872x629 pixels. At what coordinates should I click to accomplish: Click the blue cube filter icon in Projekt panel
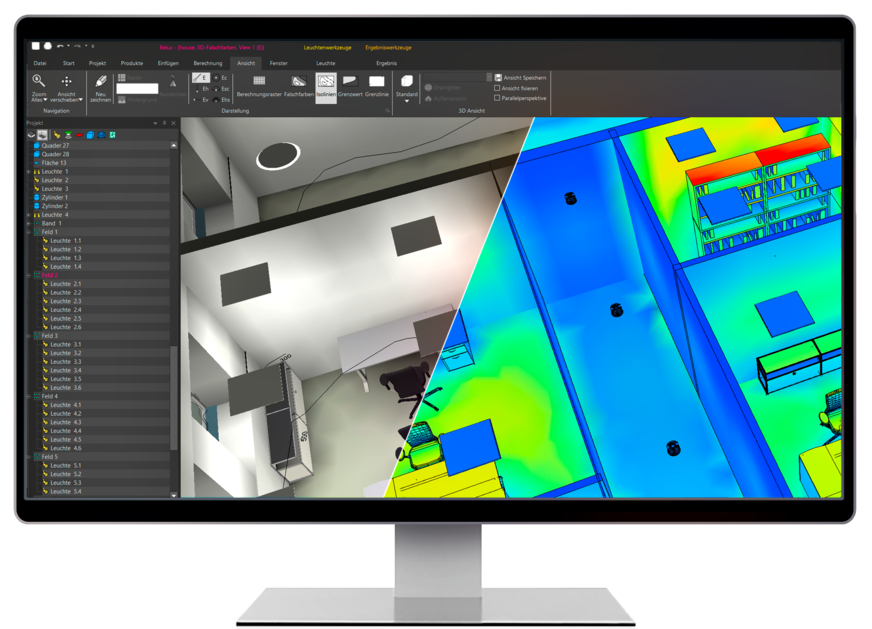point(90,134)
